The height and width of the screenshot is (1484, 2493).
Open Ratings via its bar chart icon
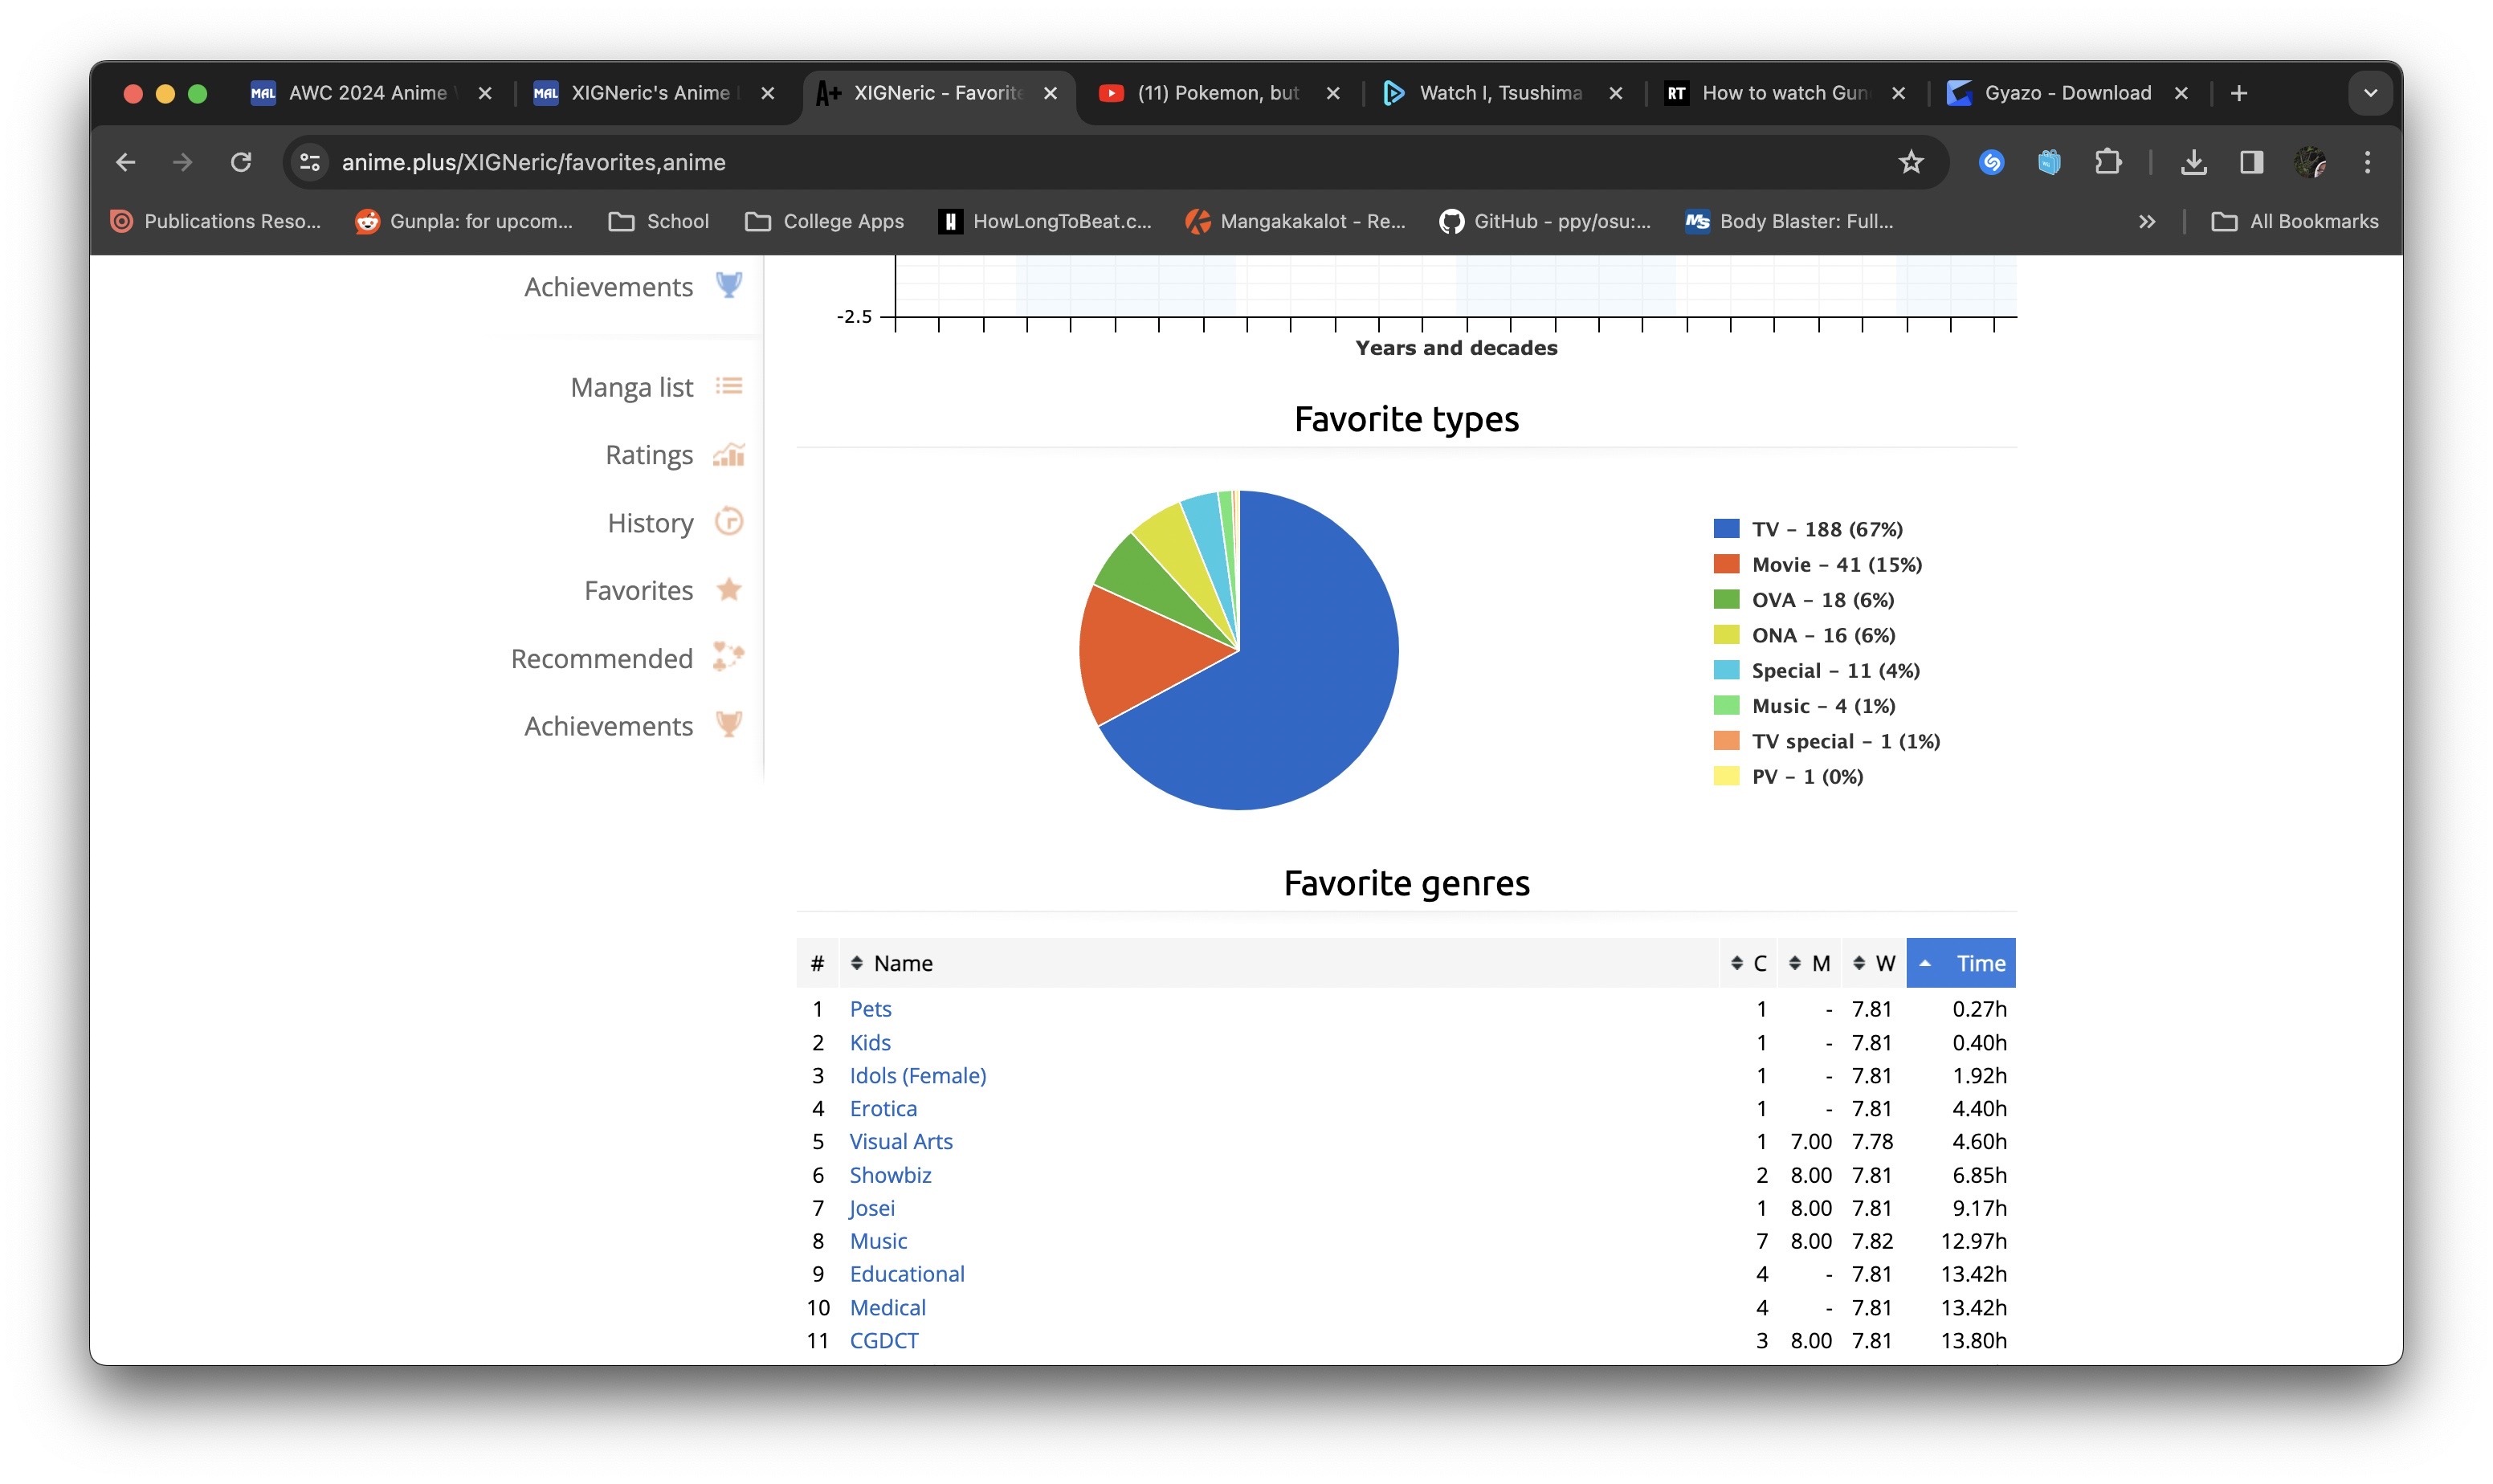point(729,455)
